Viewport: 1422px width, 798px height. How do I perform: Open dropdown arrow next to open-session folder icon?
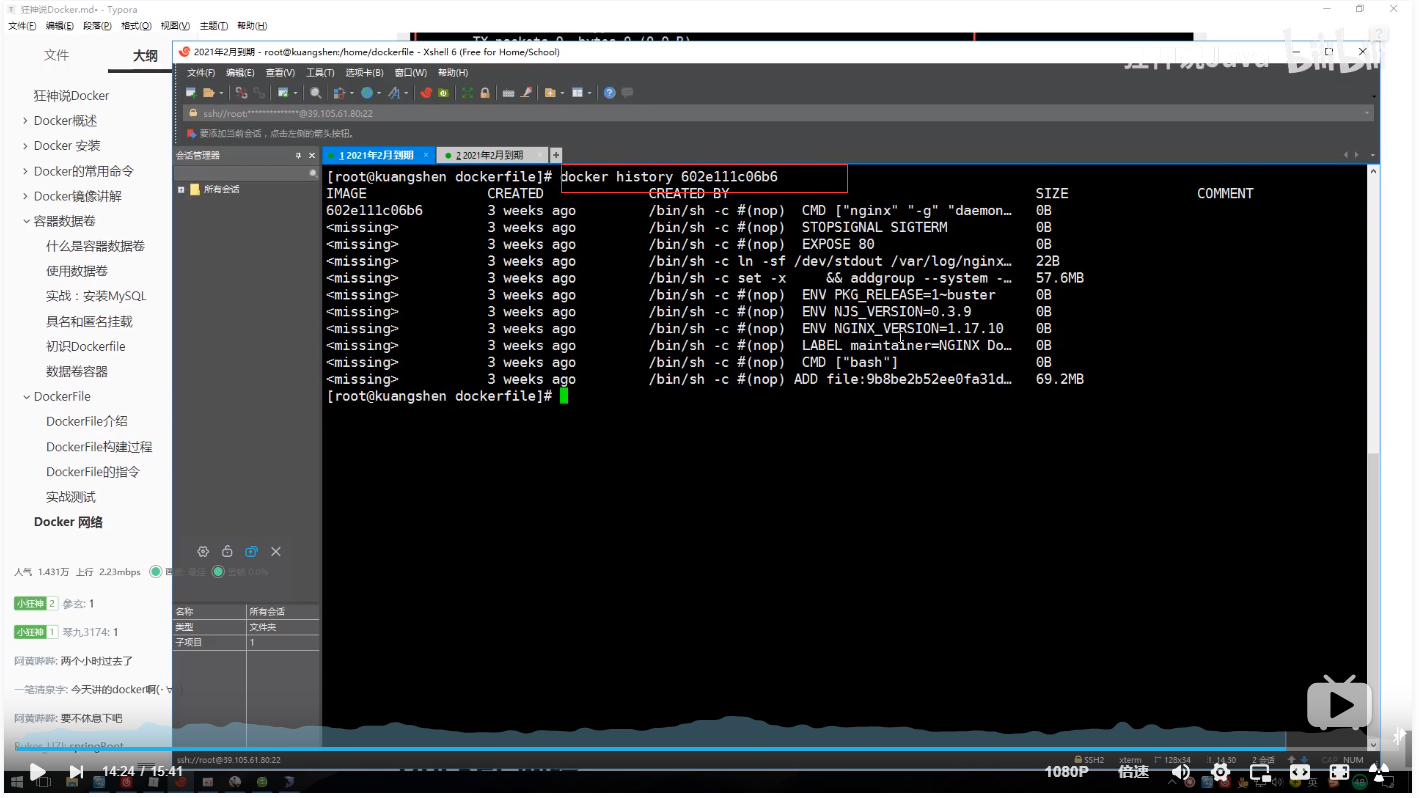[x=221, y=93]
